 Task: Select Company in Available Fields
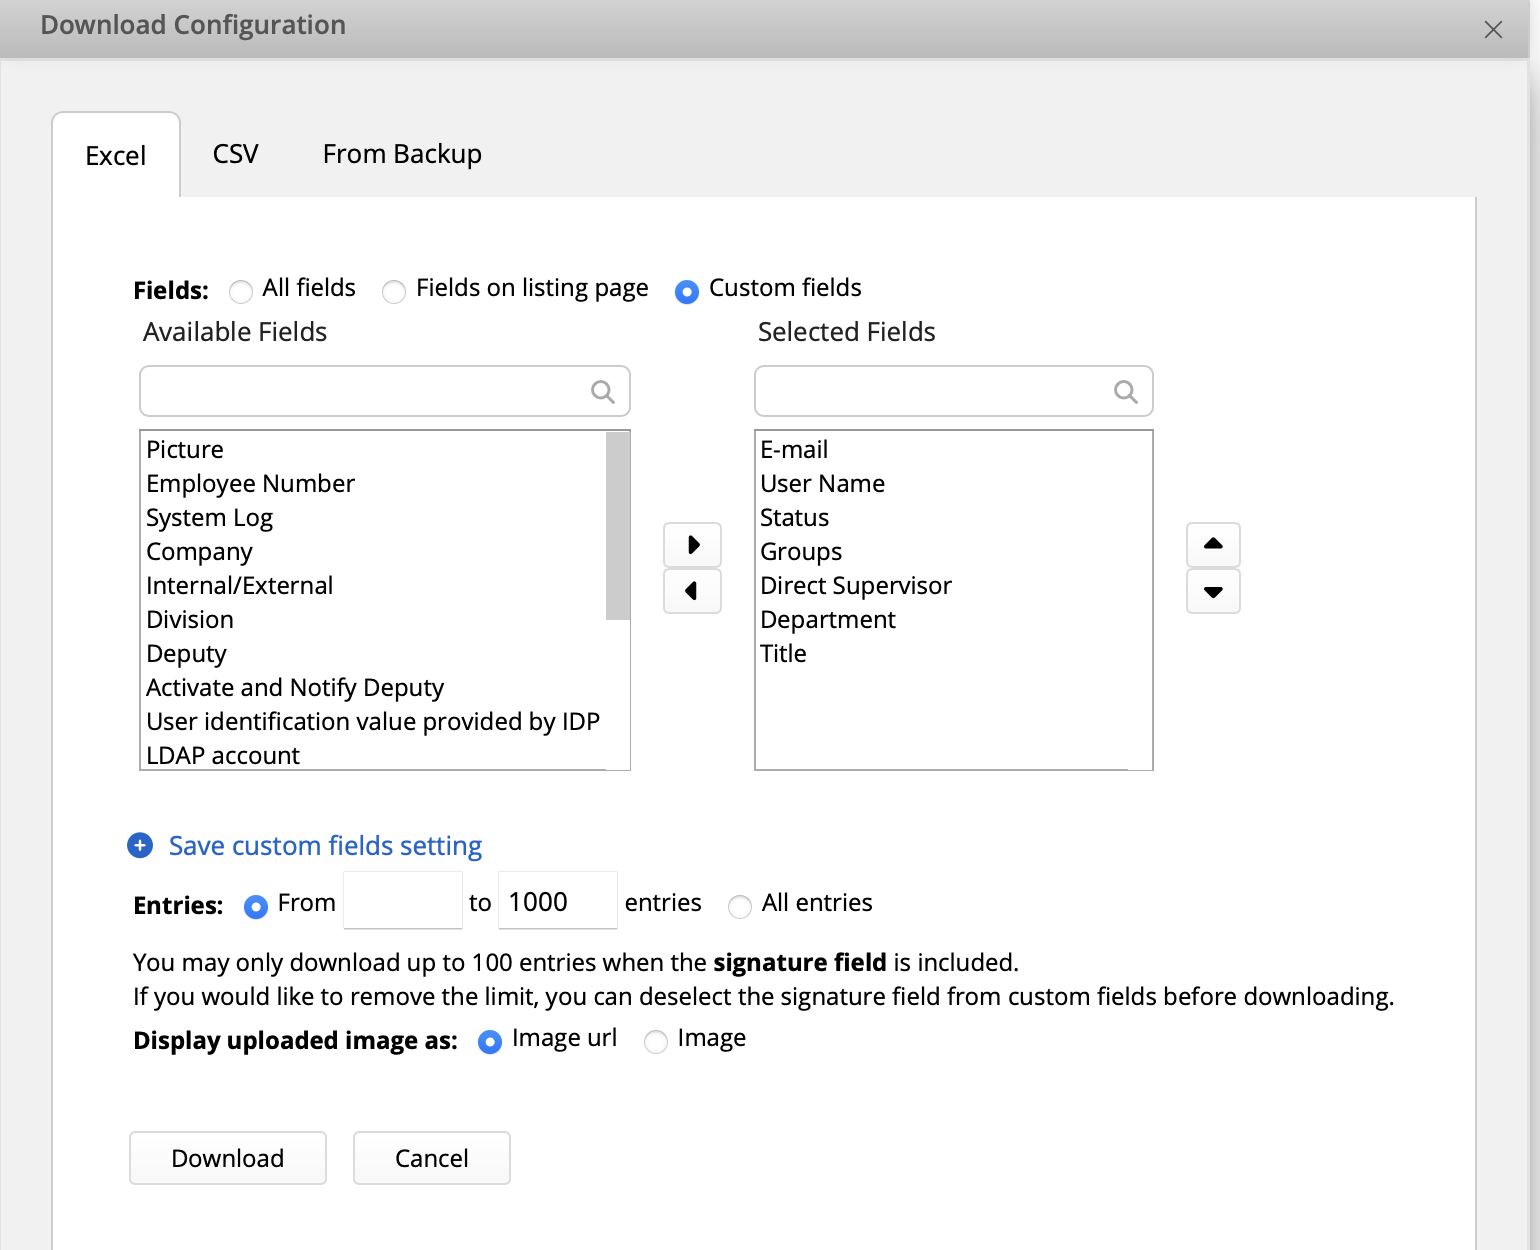pos(375,551)
